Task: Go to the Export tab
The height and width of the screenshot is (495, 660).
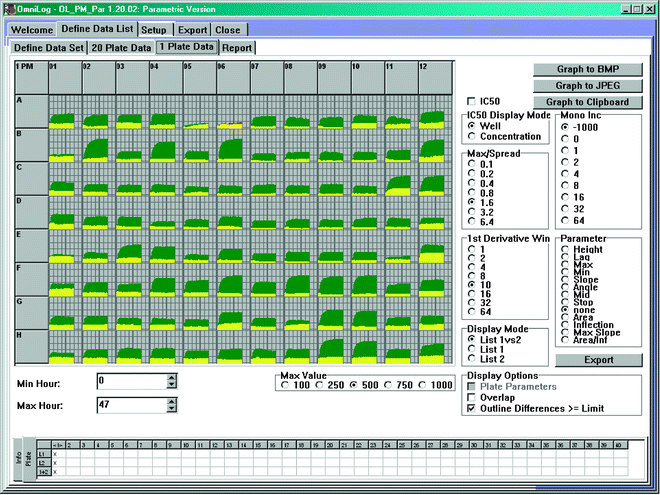Action: click(x=192, y=30)
